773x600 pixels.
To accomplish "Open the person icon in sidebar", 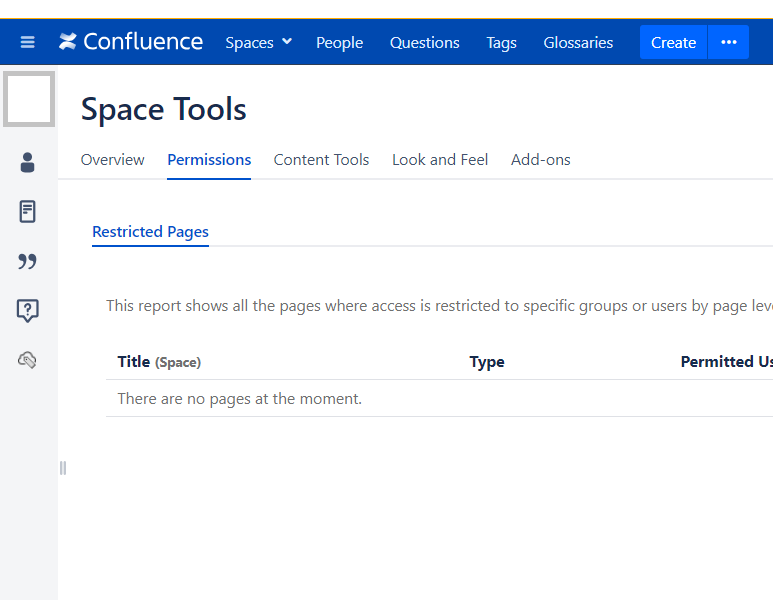I will click(28, 162).
